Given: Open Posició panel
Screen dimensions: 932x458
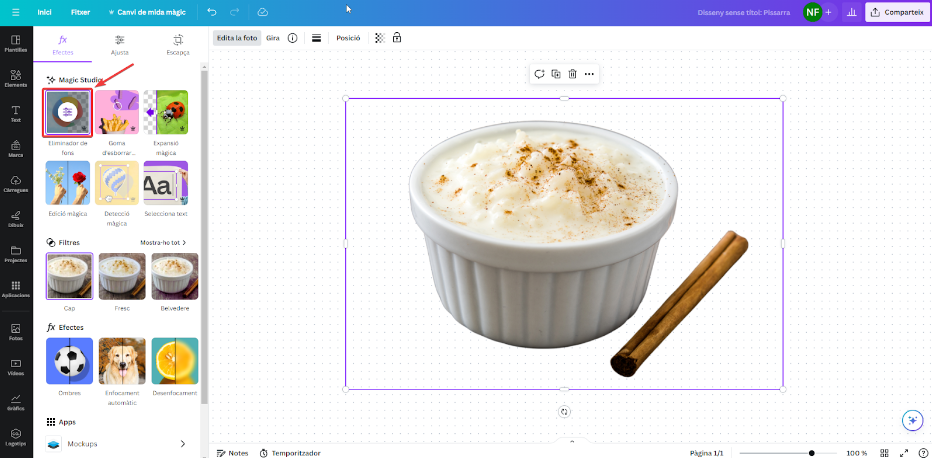Looking at the screenshot, I should pyautogui.click(x=348, y=37).
